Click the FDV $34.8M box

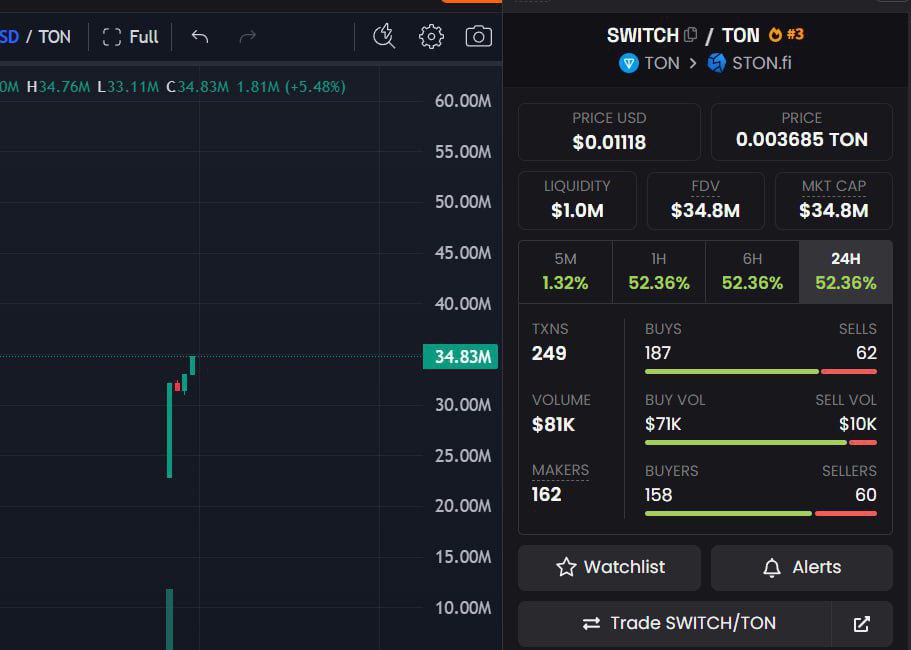click(705, 200)
